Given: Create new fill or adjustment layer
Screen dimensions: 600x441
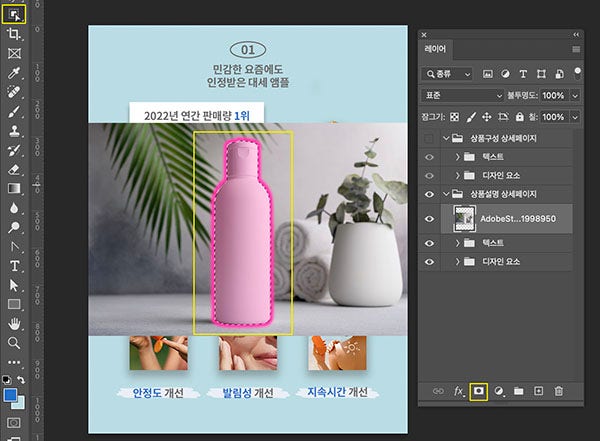Looking at the screenshot, I should click(499, 391).
